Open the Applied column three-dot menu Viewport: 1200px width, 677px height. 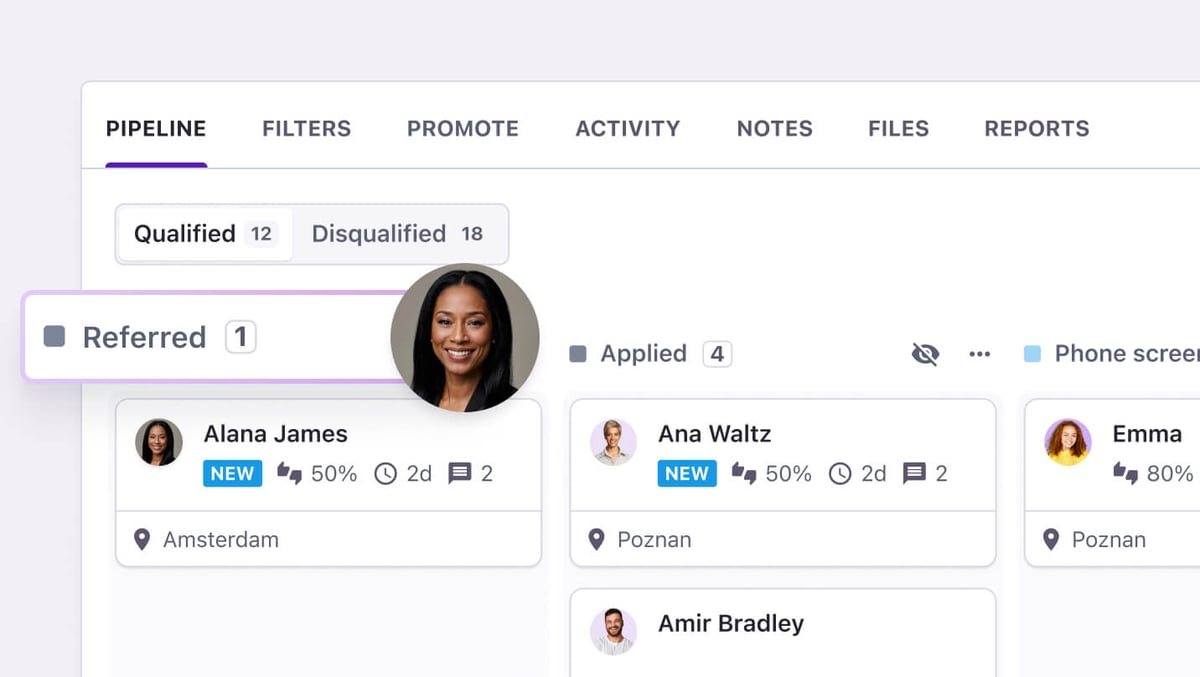980,354
